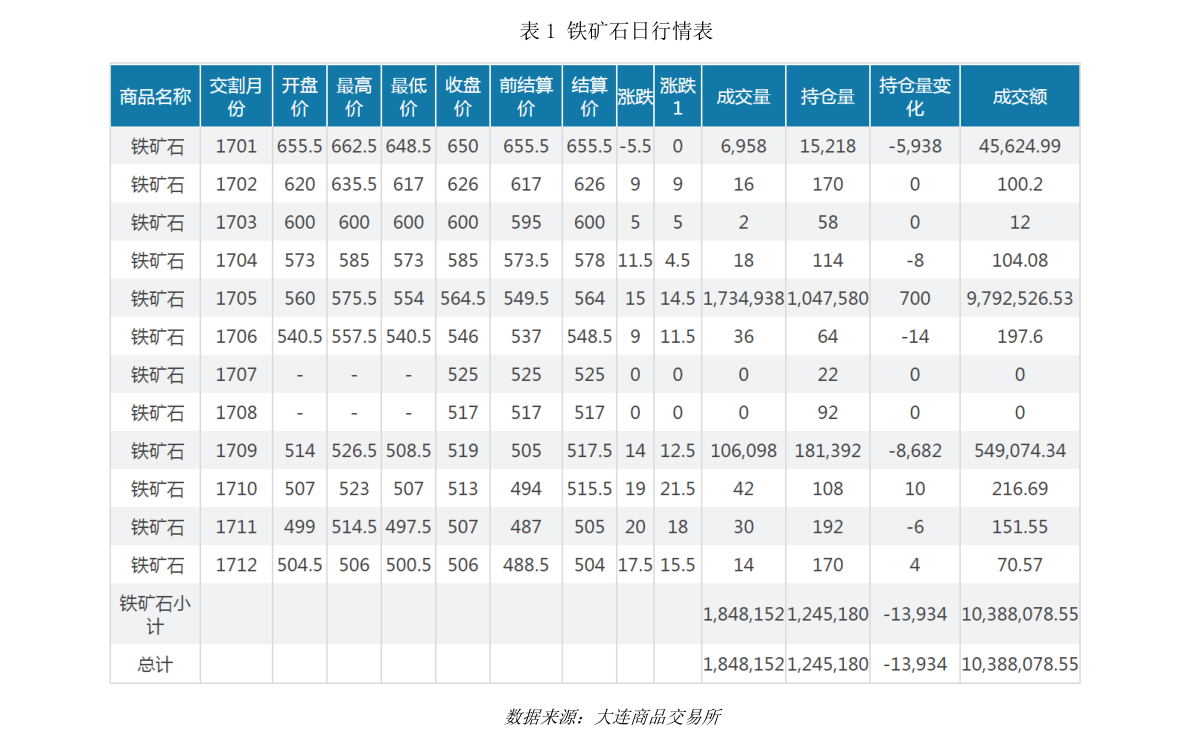This screenshot has width=1191, height=746.
Task: Click delivery month cell "1705"
Action: (236, 298)
